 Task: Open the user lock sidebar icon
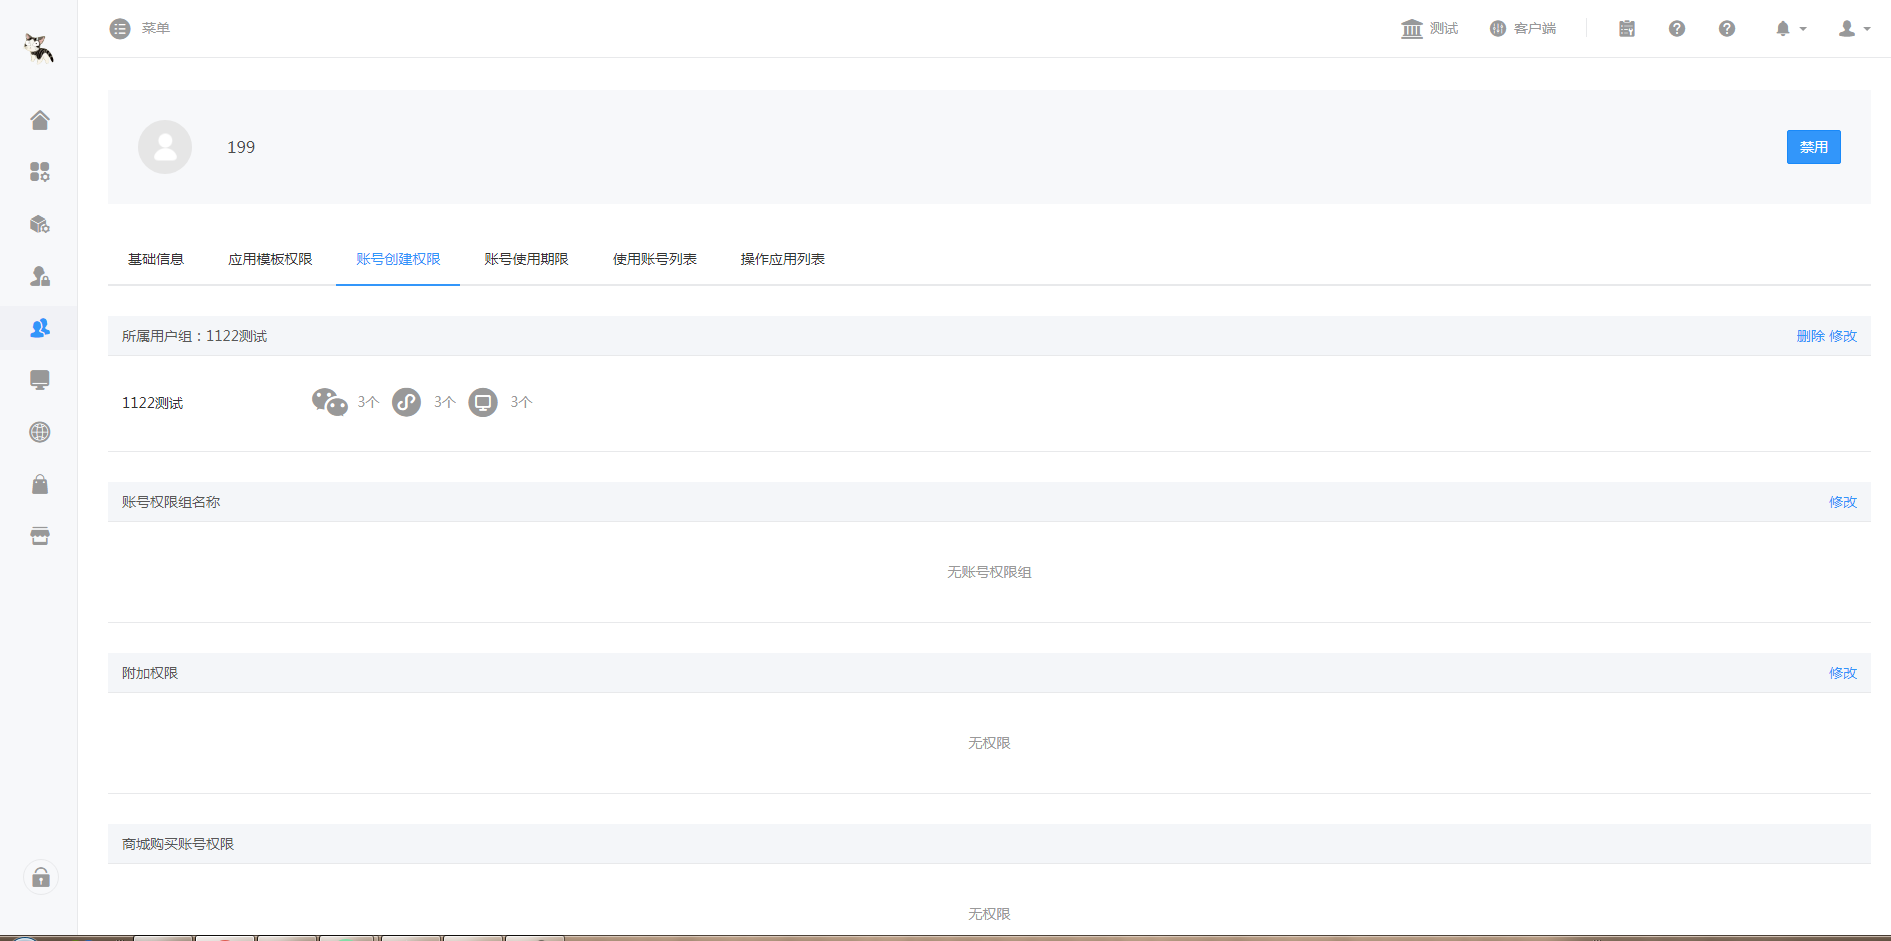(40, 276)
